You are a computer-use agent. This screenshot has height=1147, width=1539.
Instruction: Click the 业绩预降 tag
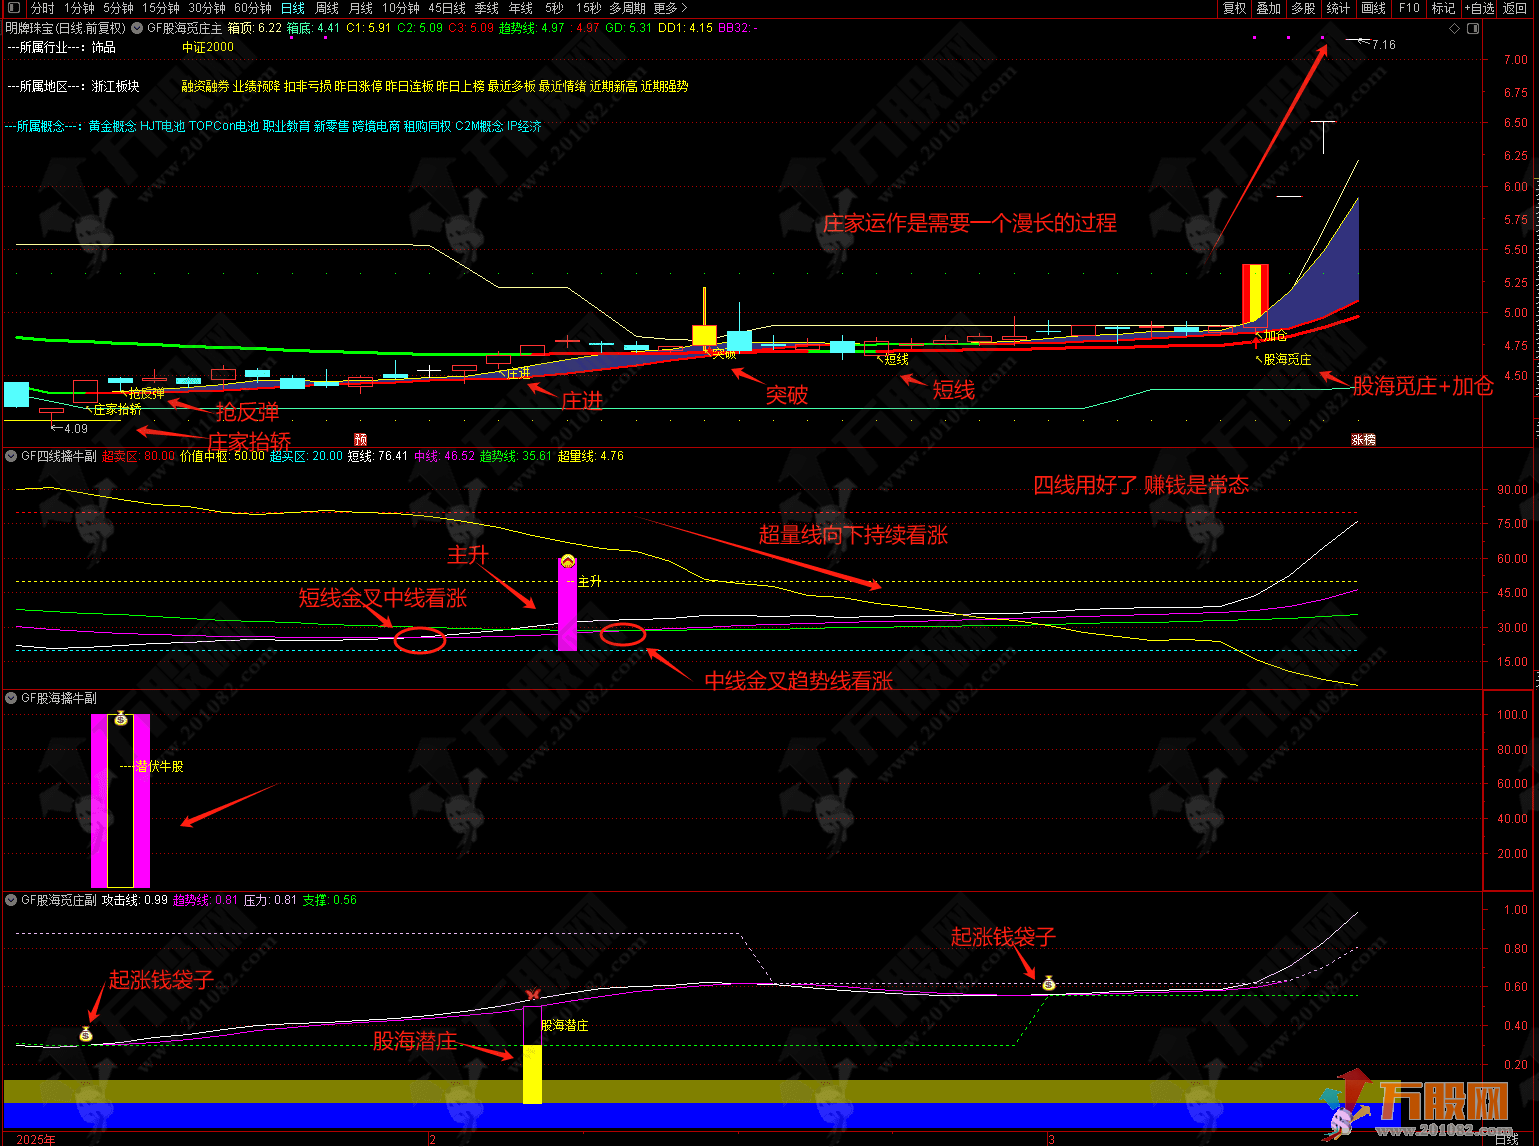[x=256, y=87]
